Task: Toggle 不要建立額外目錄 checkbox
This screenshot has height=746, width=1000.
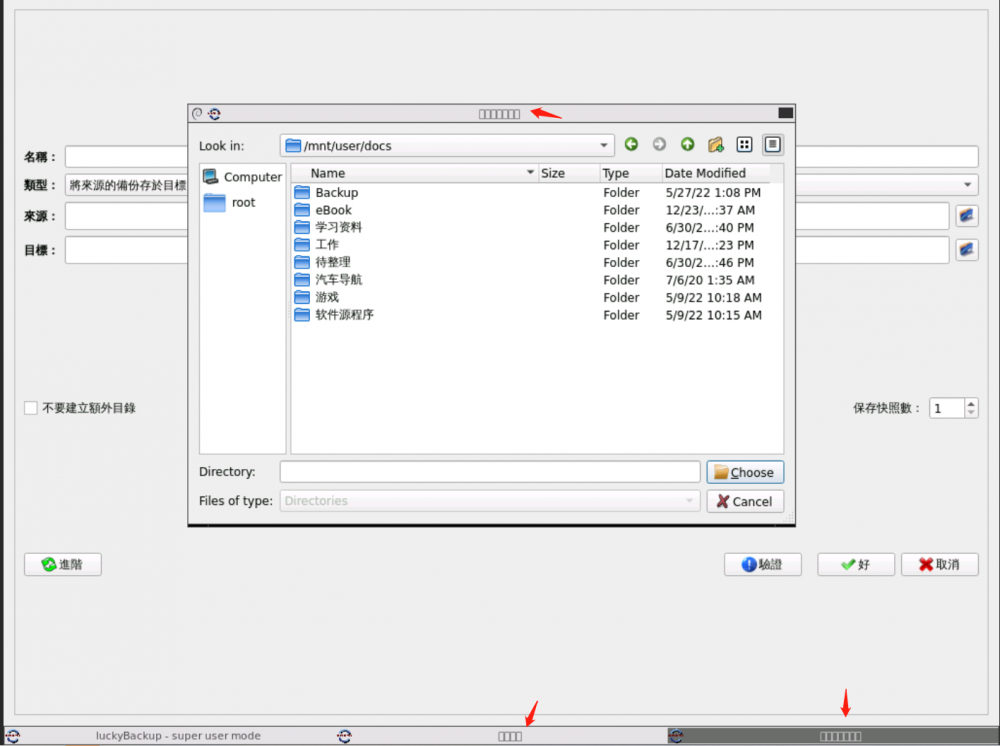Action: click(x=31, y=408)
